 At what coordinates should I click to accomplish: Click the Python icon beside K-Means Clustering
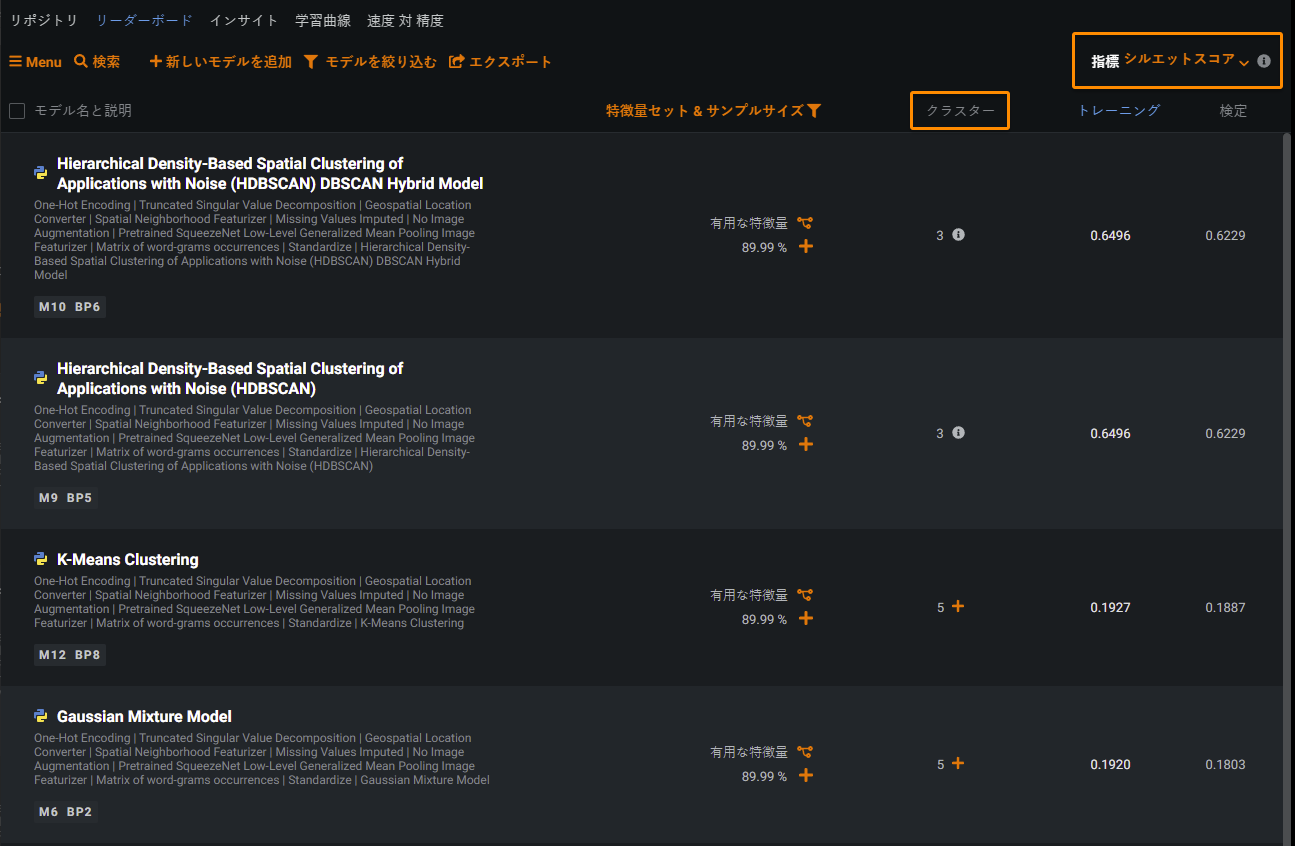[41, 559]
